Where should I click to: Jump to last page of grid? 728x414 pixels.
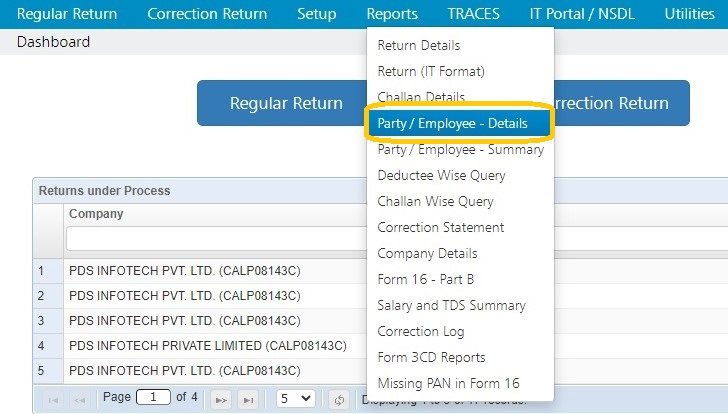click(x=249, y=398)
